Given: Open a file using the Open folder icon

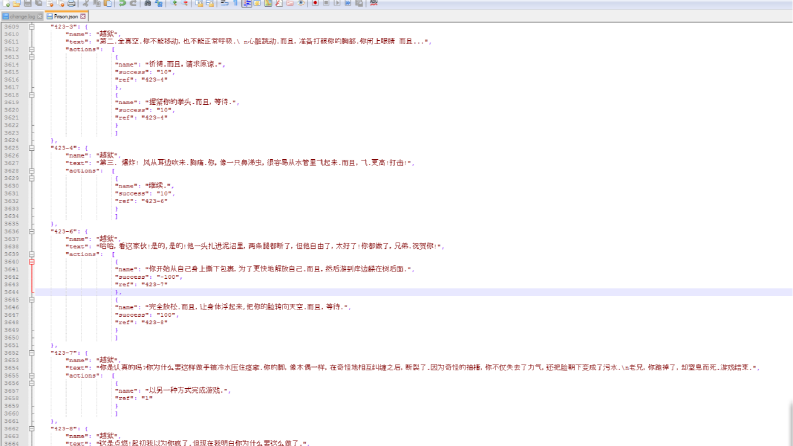Looking at the screenshot, I should [17, 3].
